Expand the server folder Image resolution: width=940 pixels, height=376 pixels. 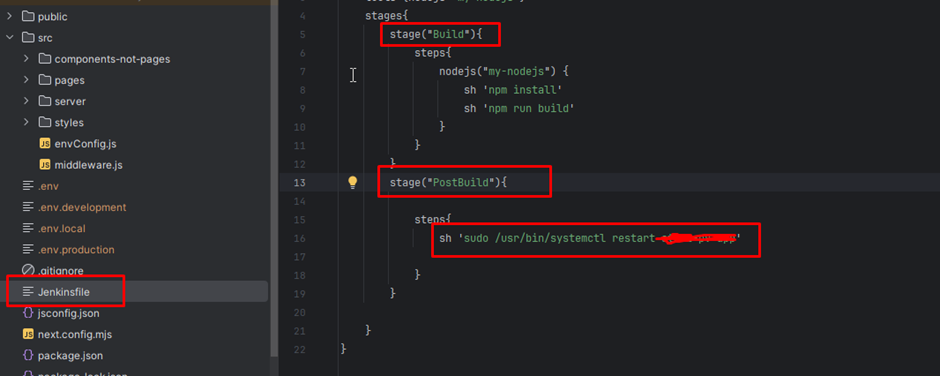pyautogui.click(x=26, y=101)
